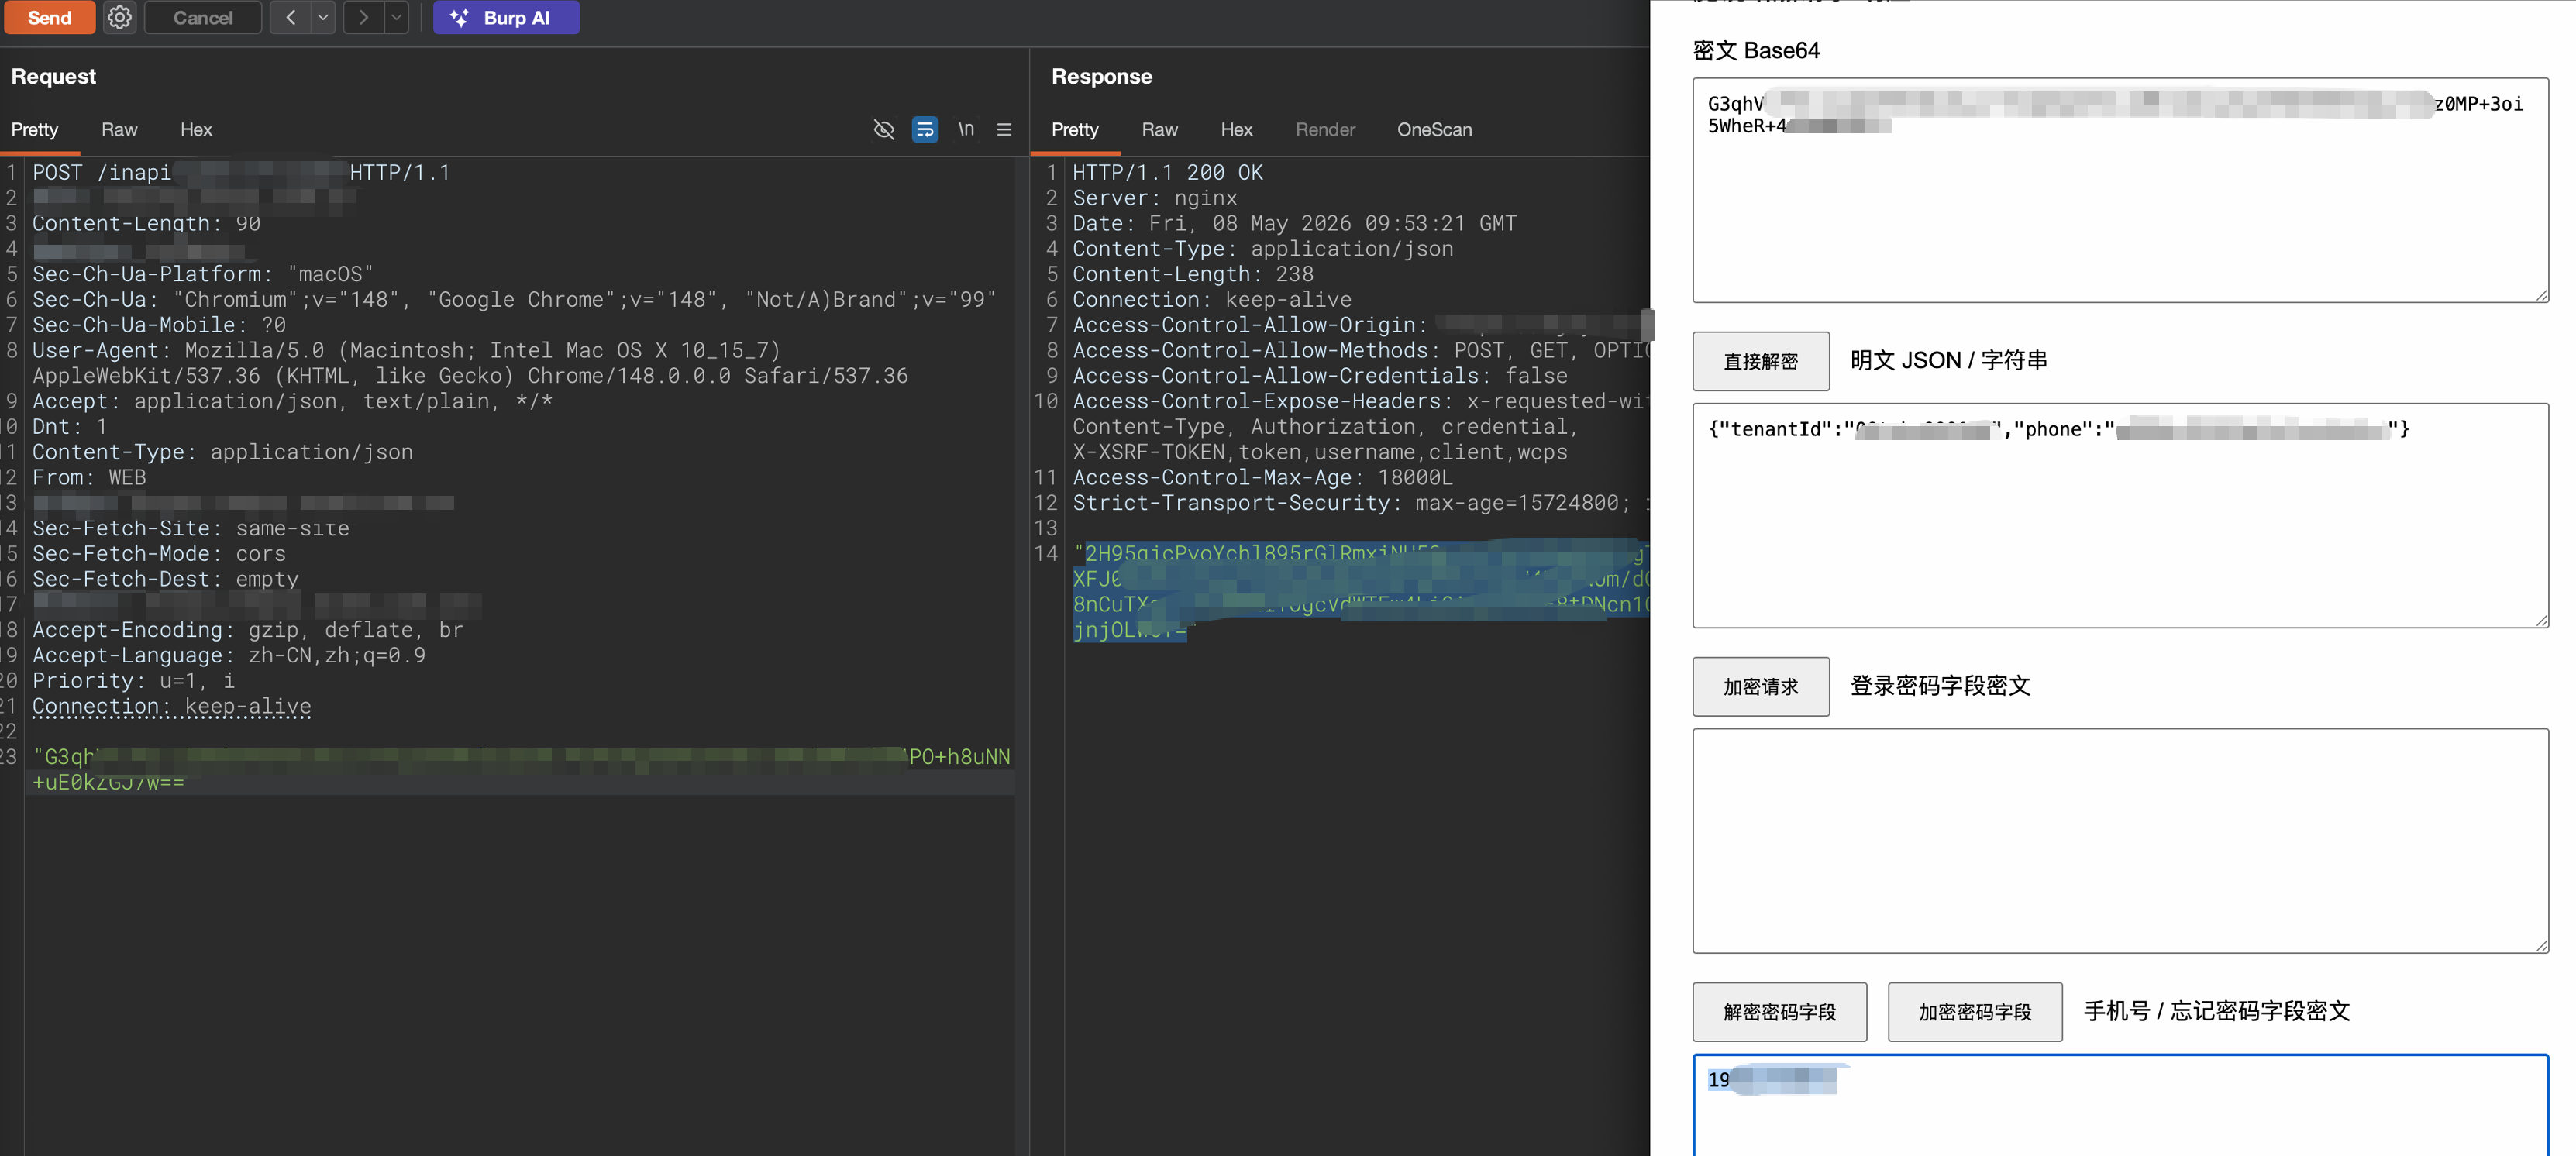
Task: Click the 解密密码字段 button
Action: click(1780, 1012)
